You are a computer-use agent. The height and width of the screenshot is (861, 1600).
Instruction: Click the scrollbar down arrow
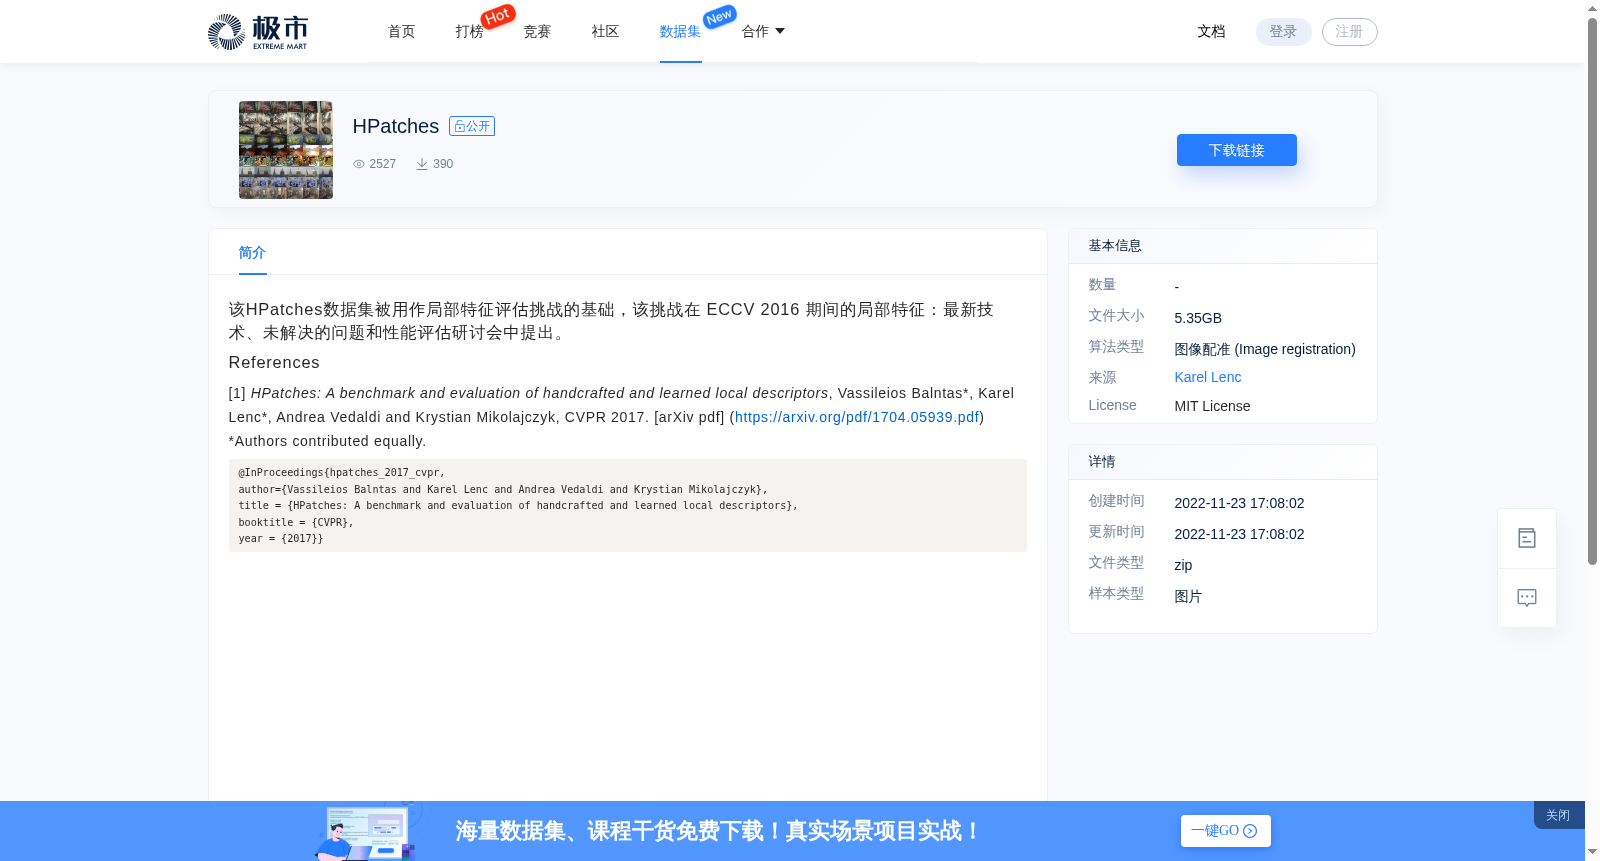click(1592, 852)
